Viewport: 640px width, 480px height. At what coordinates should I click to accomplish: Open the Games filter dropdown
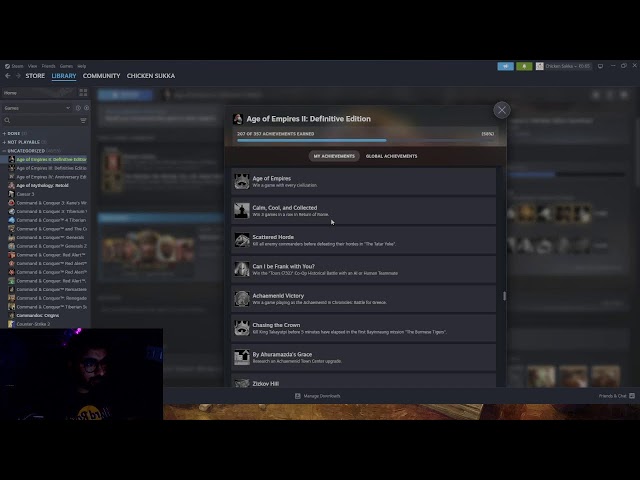[x=37, y=108]
